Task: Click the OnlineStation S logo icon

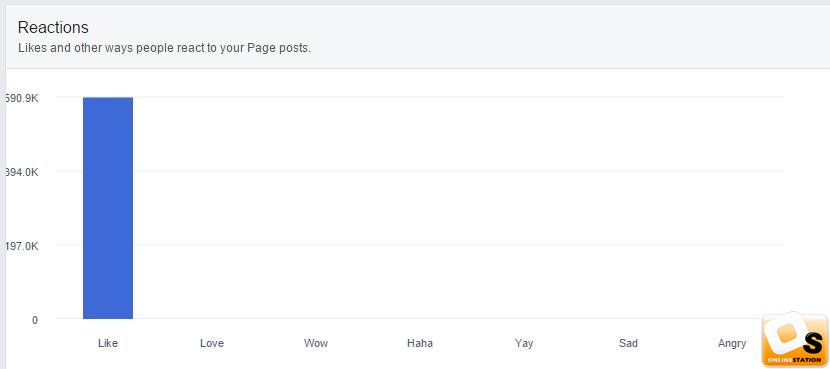Action: coord(796,336)
